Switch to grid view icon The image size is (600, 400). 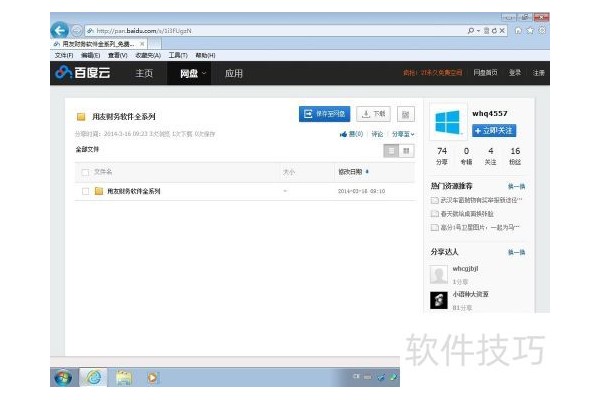[406, 151]
